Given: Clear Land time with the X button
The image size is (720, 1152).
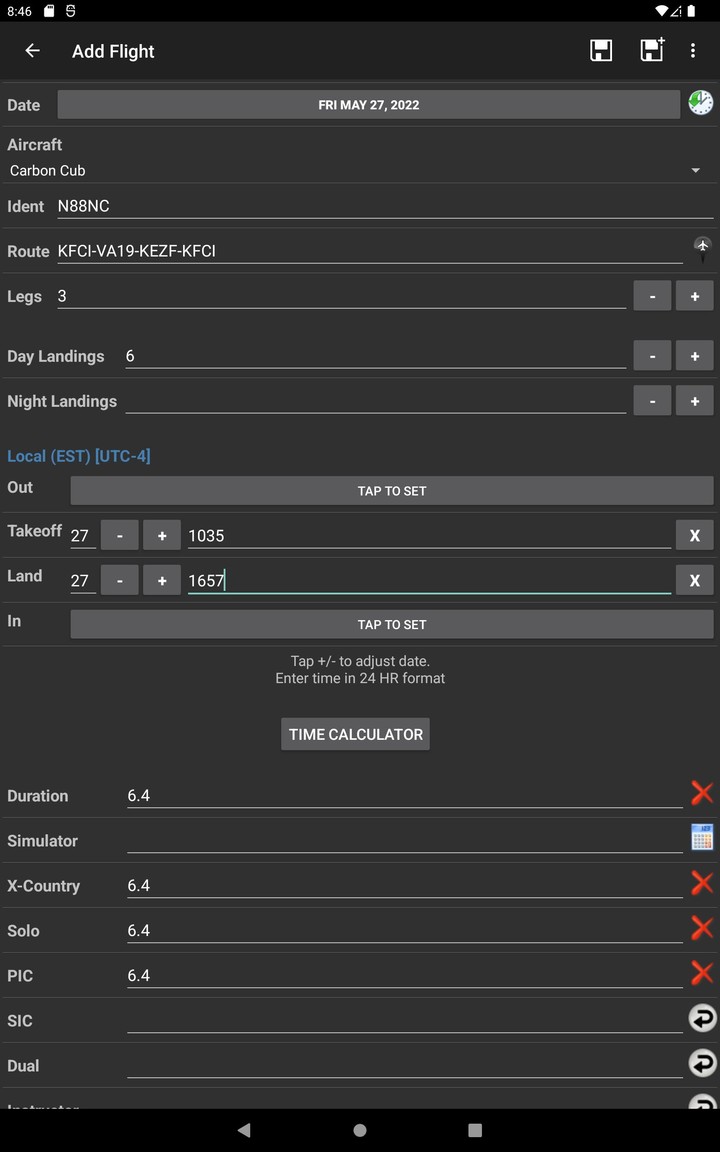Looking at the screenshot, I should point(694,580).
